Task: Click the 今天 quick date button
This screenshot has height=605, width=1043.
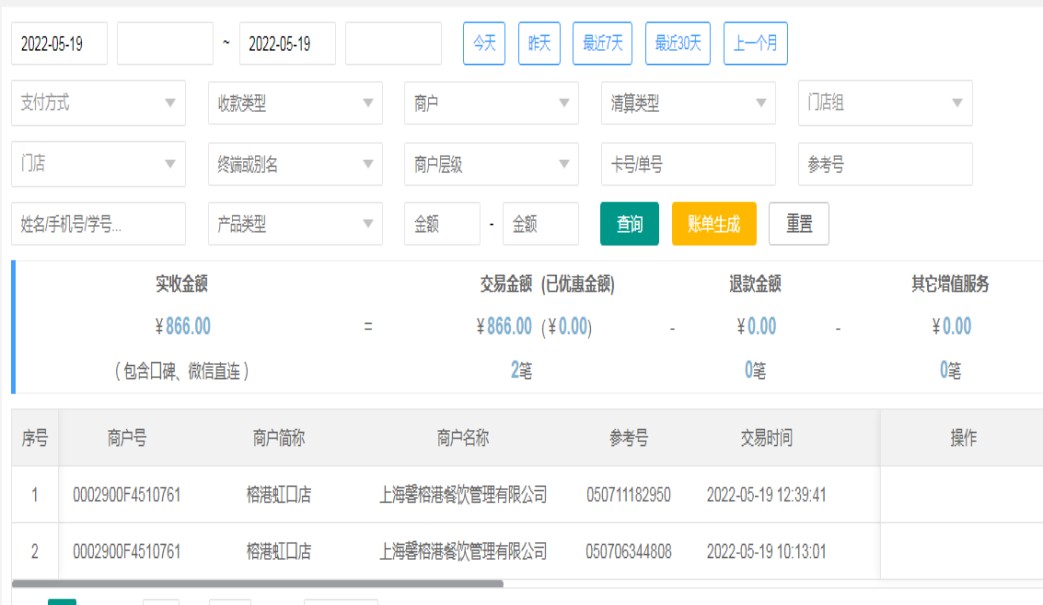Action: click(484, 44)
